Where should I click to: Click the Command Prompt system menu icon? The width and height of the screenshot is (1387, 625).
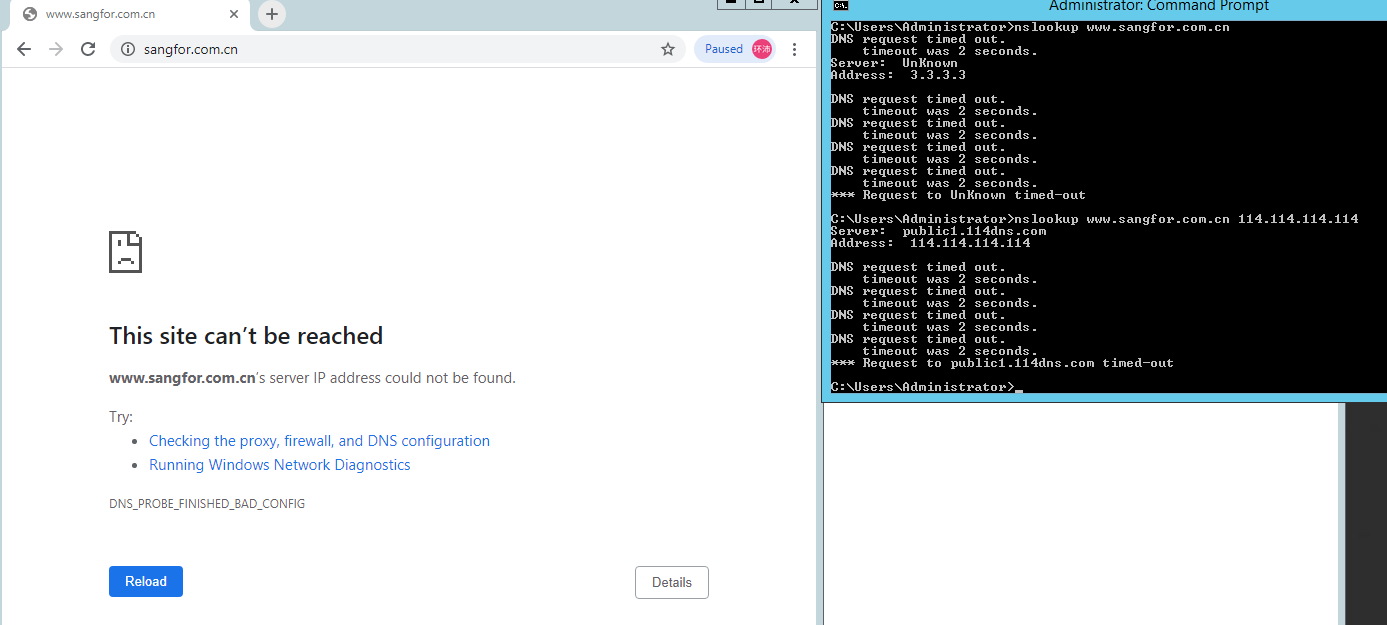tap(841, 6)
